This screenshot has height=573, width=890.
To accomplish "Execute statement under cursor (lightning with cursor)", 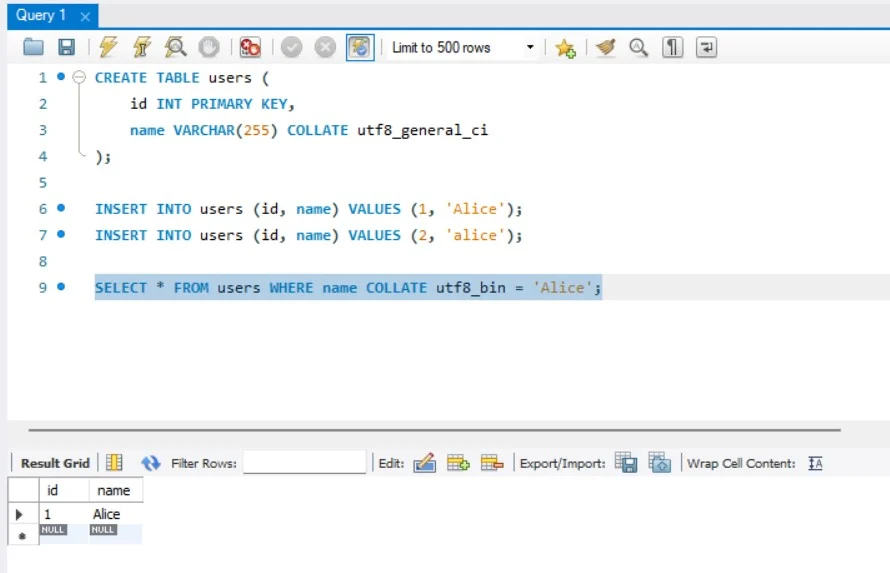I will click(x=141, y=47).
